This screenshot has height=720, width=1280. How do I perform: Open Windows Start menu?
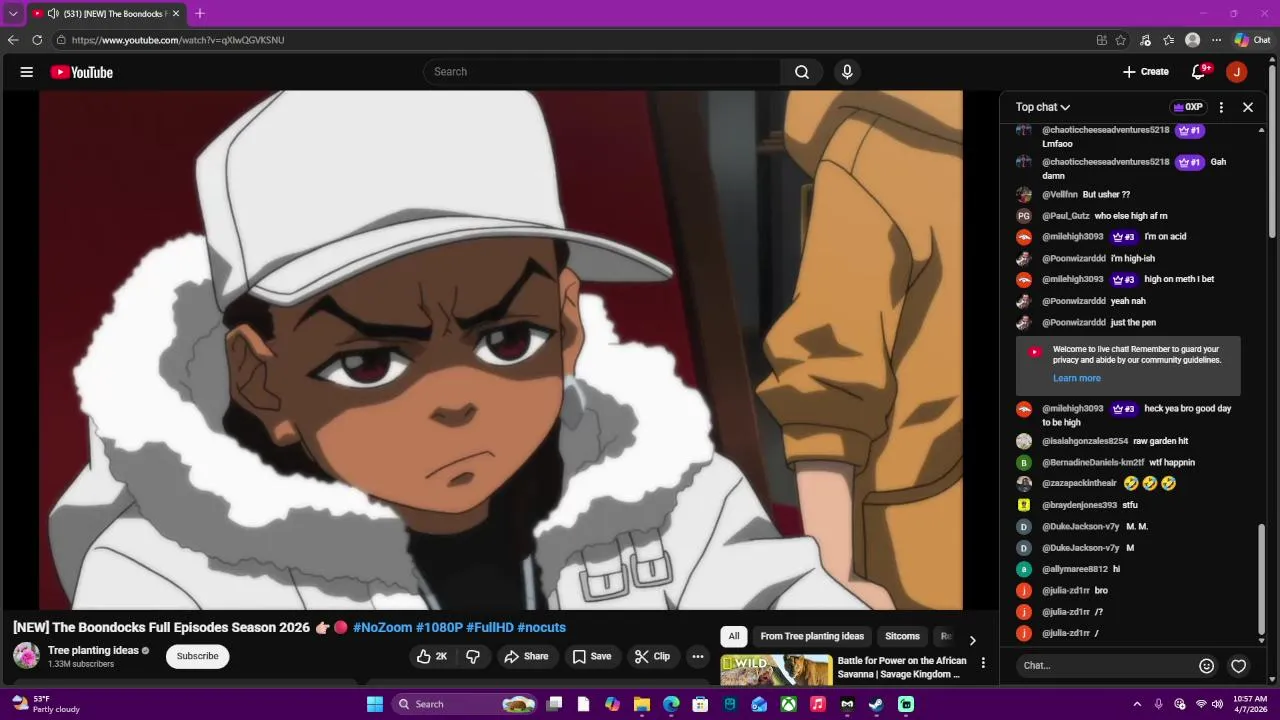click(x=375, y=704)
